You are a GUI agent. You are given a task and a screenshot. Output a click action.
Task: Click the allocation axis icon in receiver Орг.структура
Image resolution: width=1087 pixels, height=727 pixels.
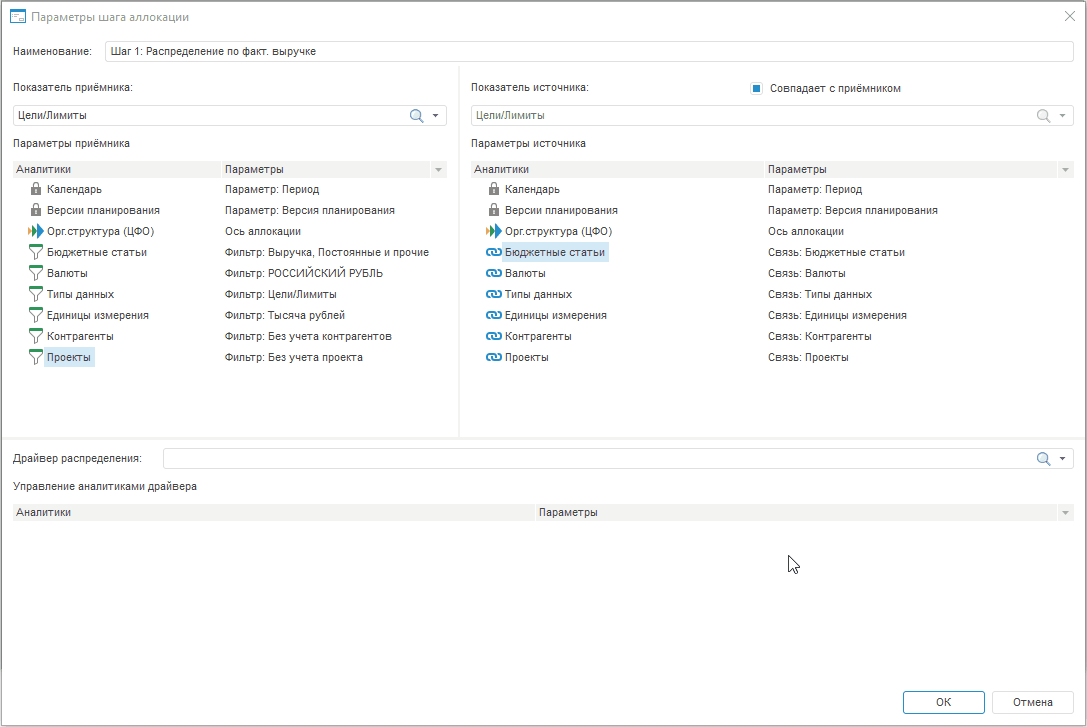pos(36,231)
